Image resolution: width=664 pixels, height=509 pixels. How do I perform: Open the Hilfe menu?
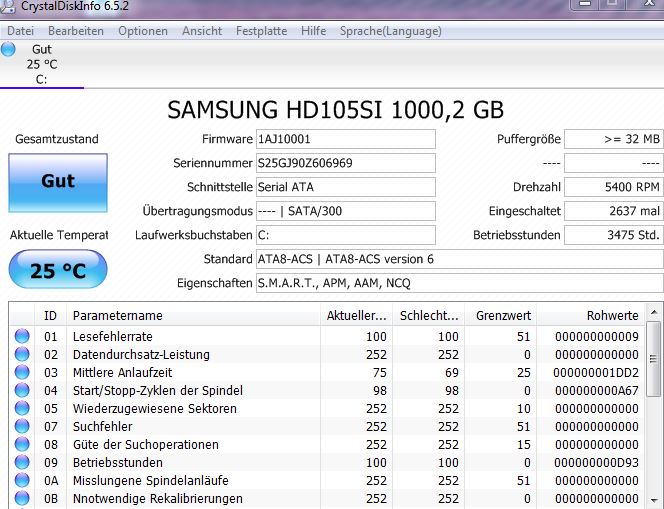pos(313,31)
